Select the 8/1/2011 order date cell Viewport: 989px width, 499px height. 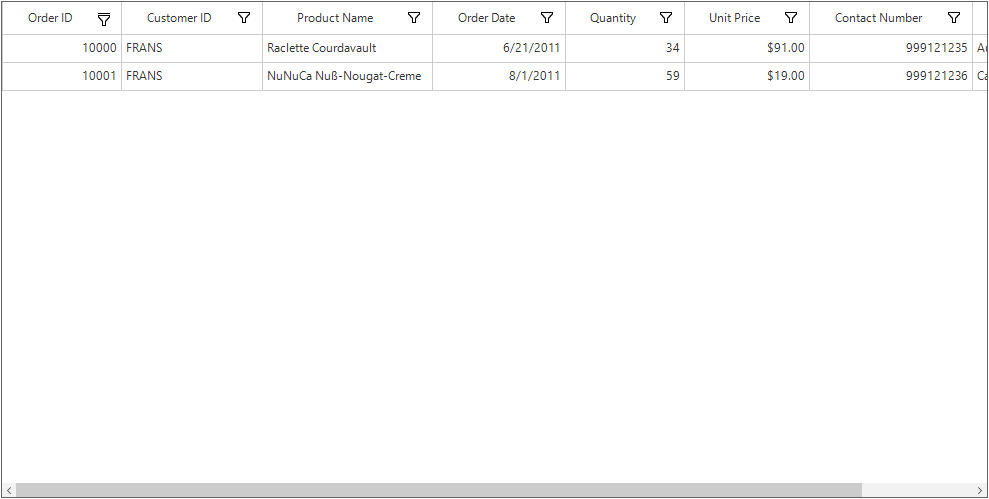(499, 76)
